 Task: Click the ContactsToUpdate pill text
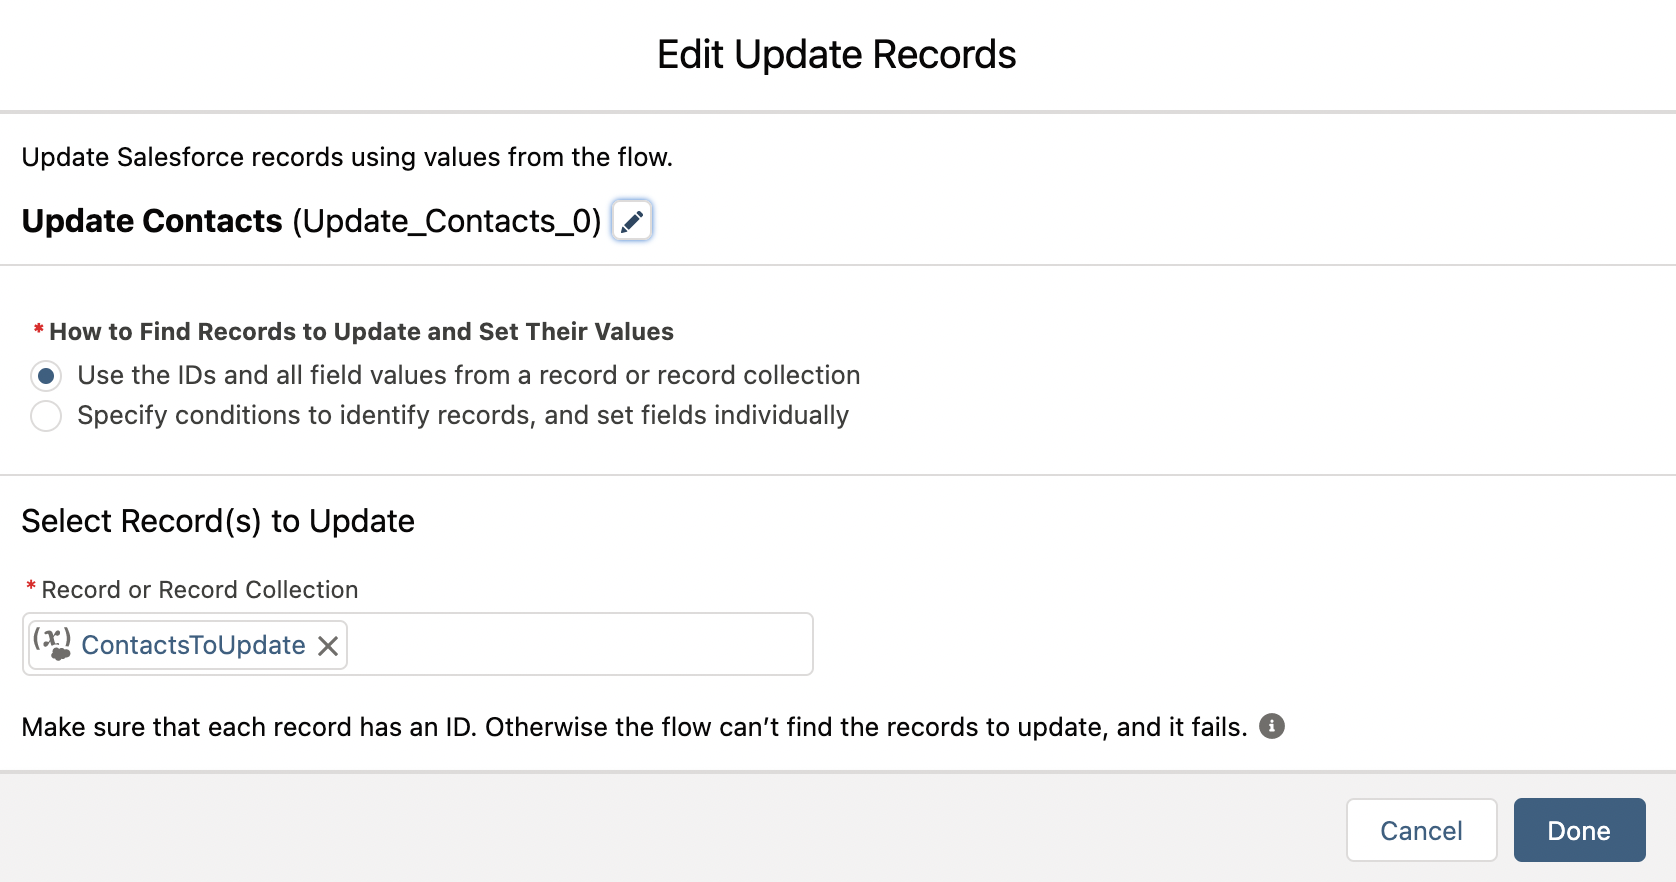pyautogui.click(x=193, y=645)
